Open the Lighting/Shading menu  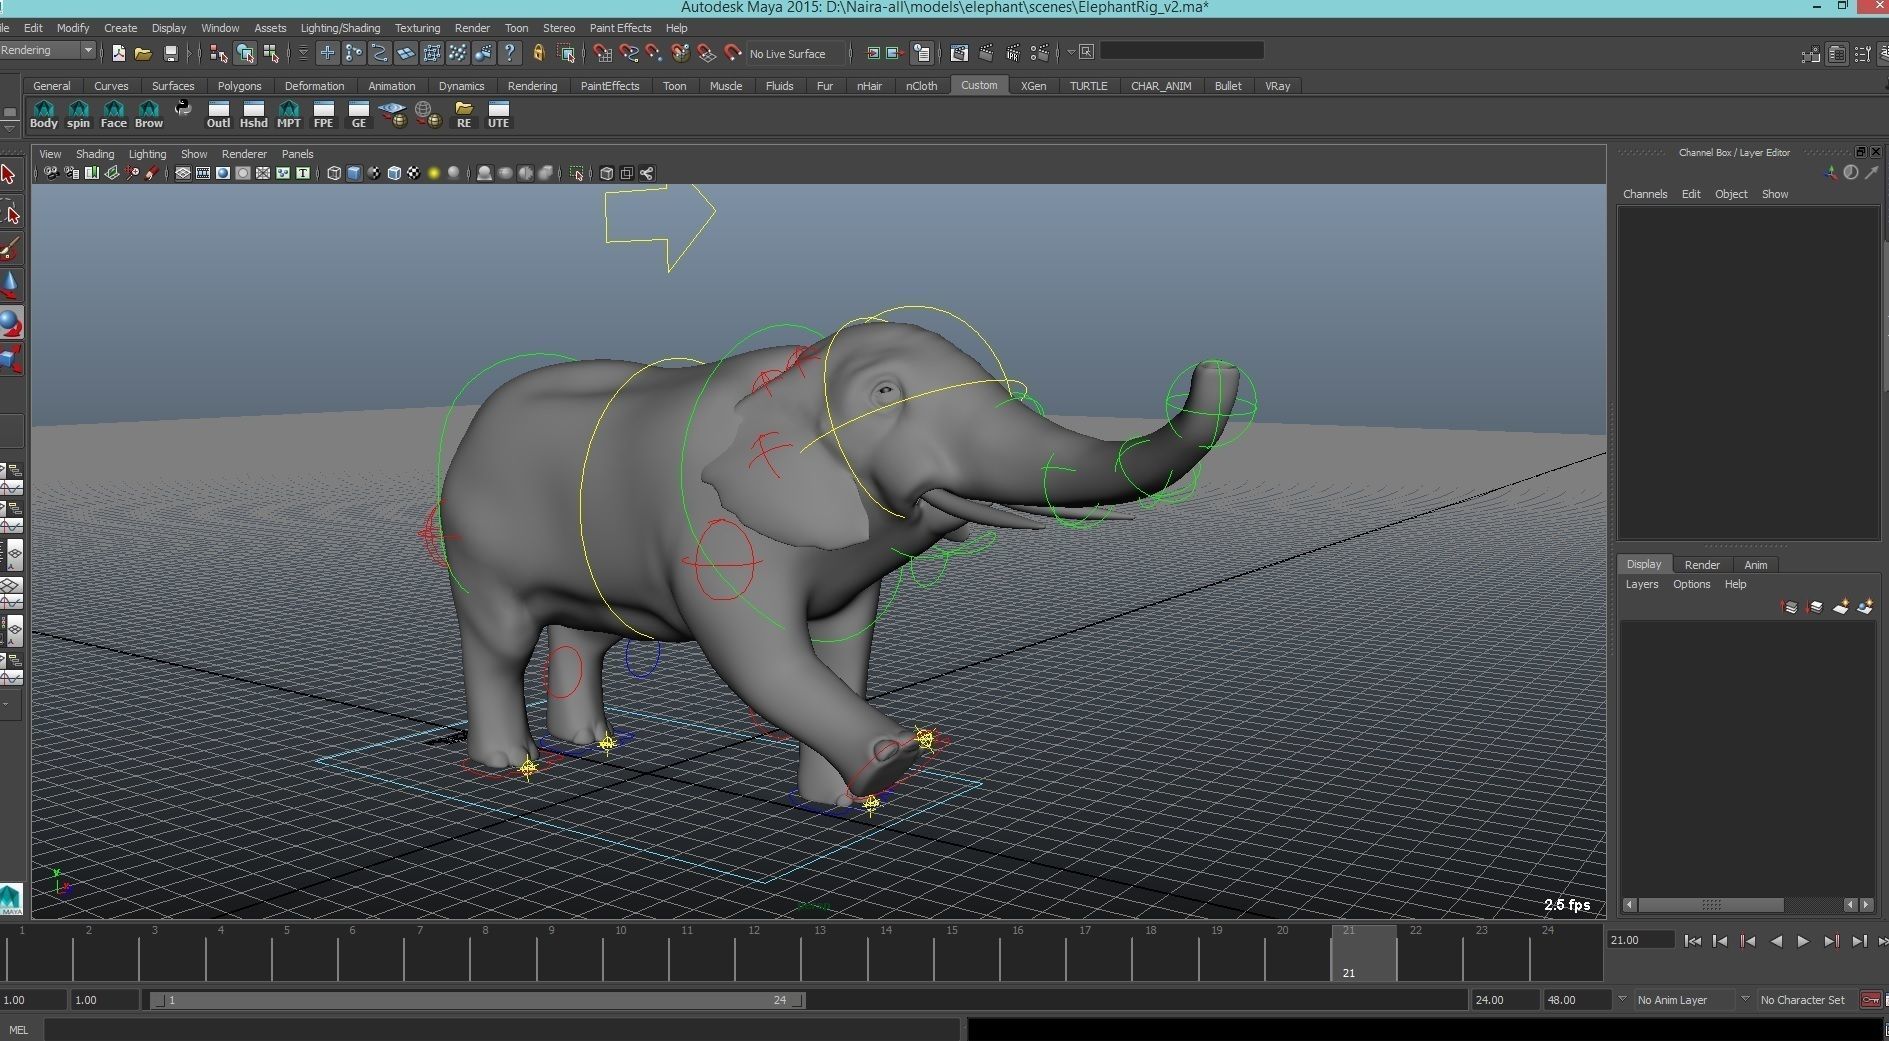(x=340, y=28)
